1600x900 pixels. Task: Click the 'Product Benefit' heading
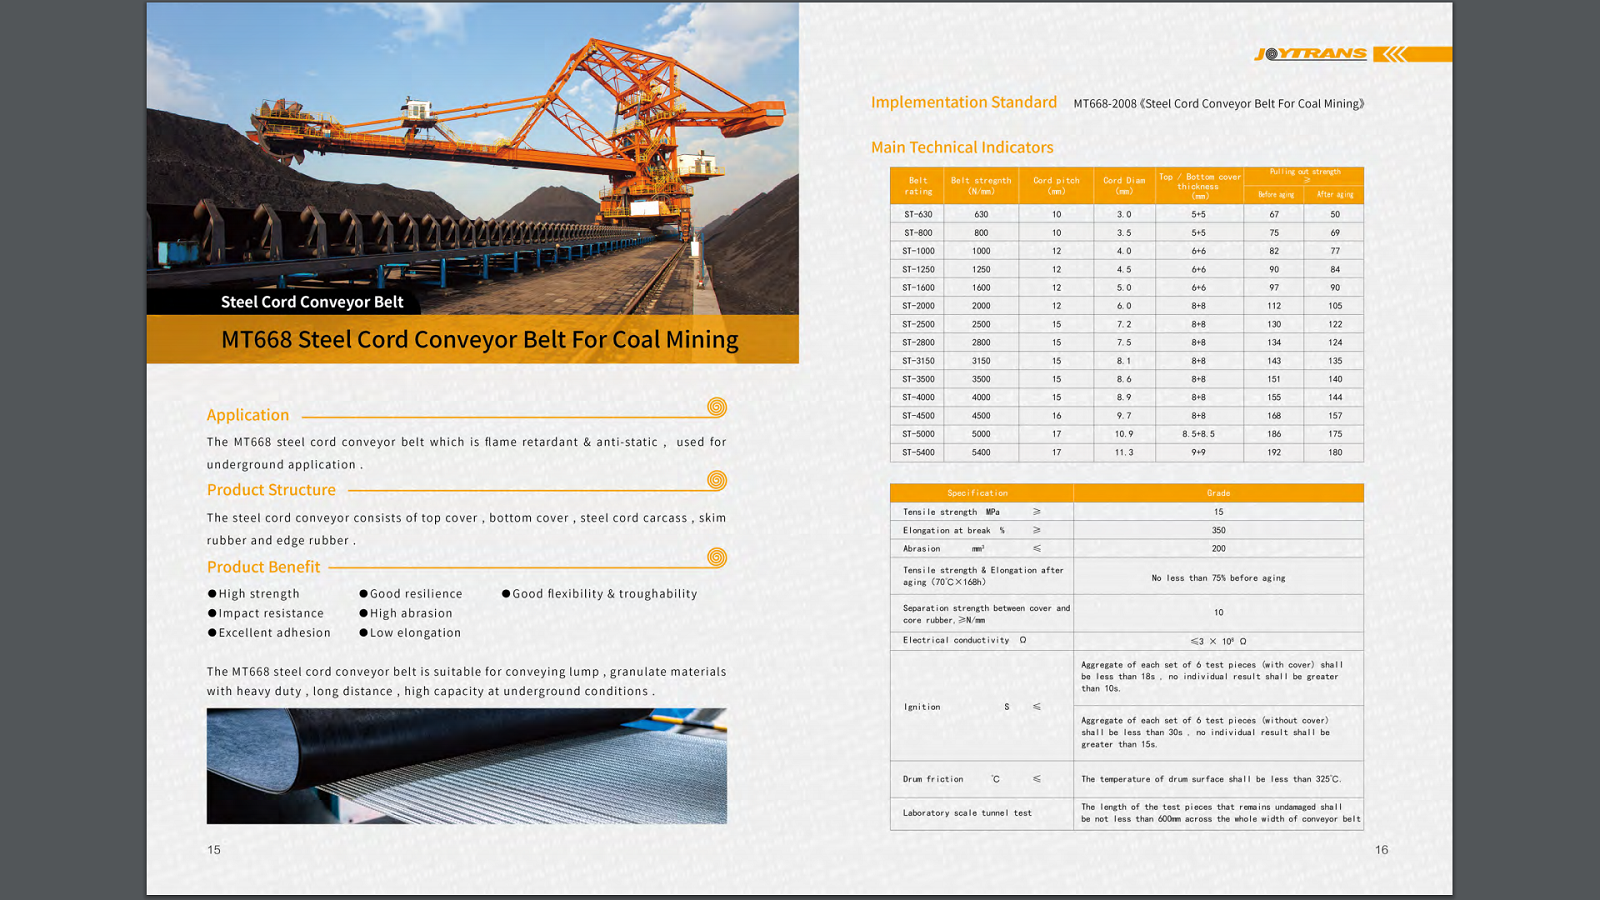click(263, 567)
